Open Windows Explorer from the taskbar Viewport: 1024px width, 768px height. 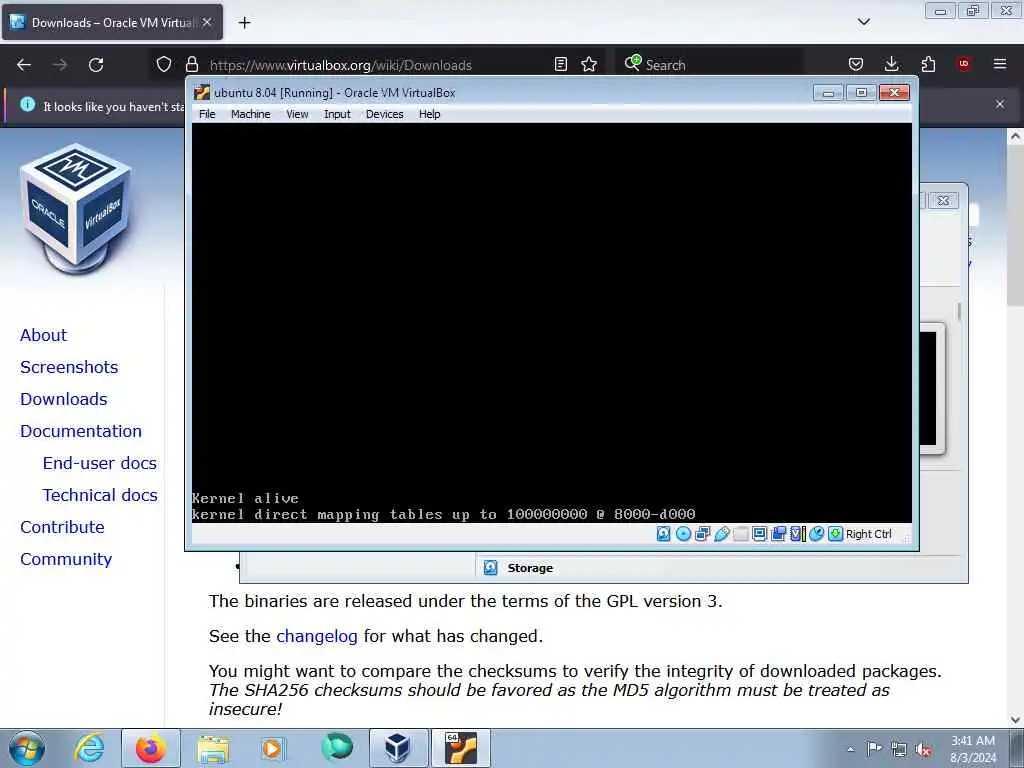point(213,748)
